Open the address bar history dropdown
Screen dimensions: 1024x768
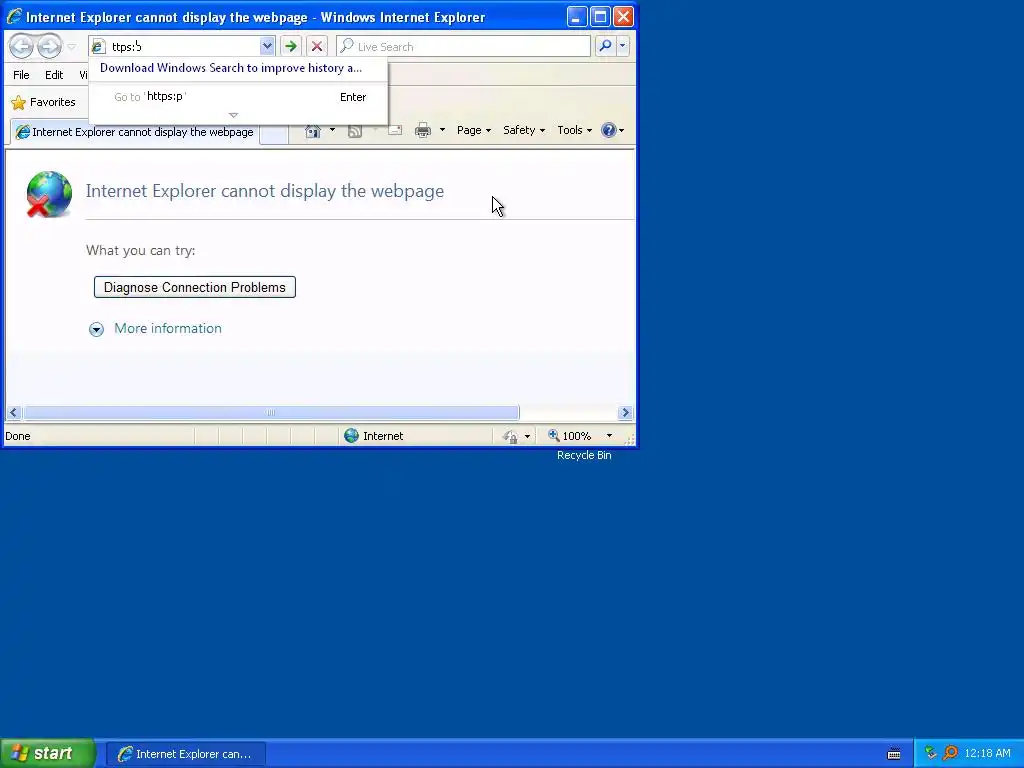266,46
